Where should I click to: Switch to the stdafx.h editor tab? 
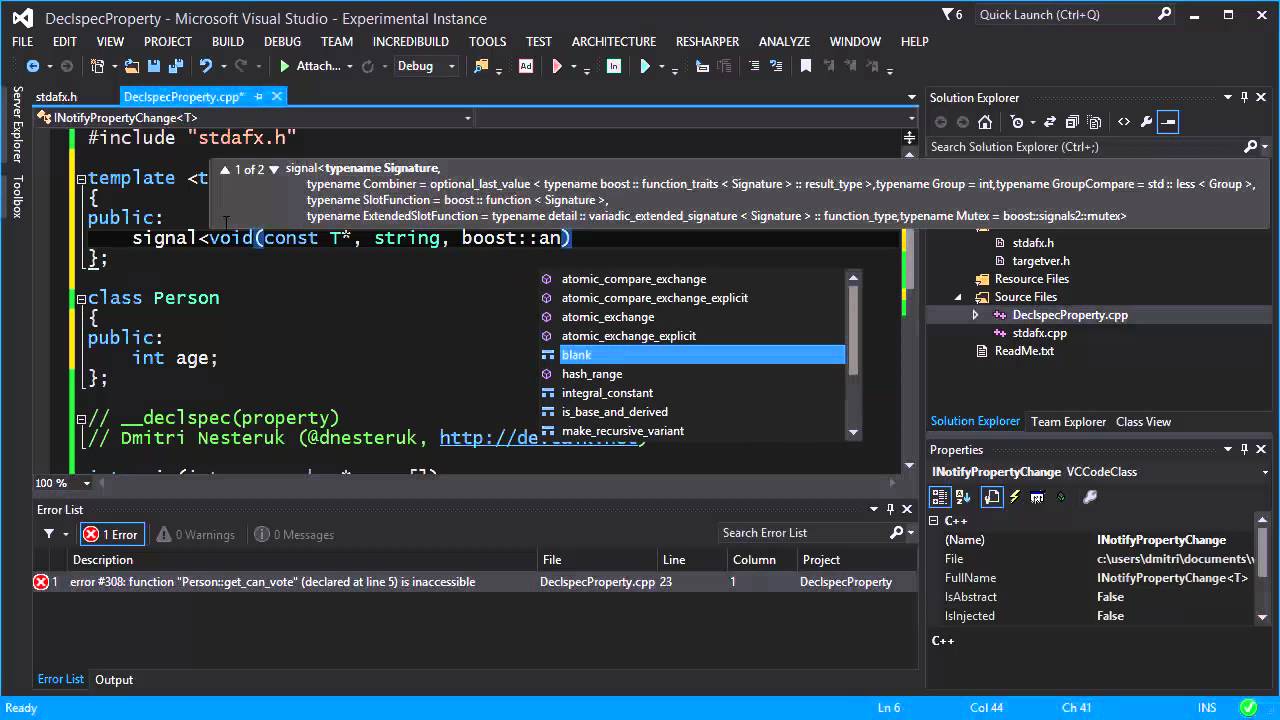(x=56, y=97)
